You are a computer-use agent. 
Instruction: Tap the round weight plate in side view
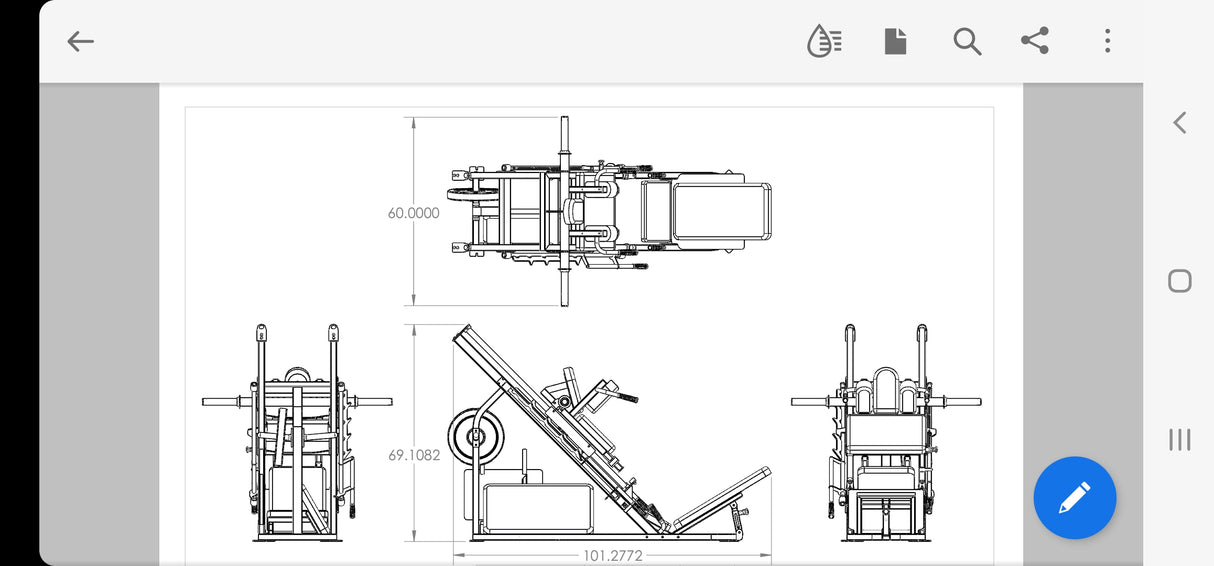475,436
